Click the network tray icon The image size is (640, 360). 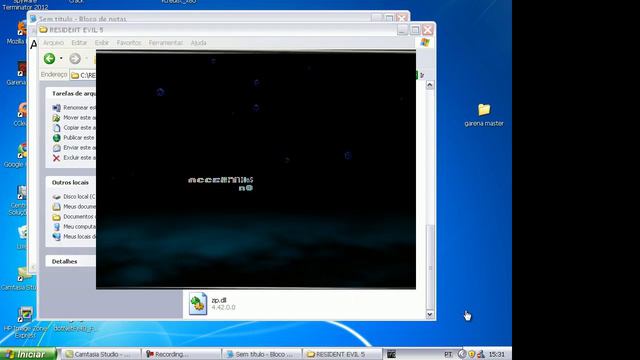click(x=481, y=354)
